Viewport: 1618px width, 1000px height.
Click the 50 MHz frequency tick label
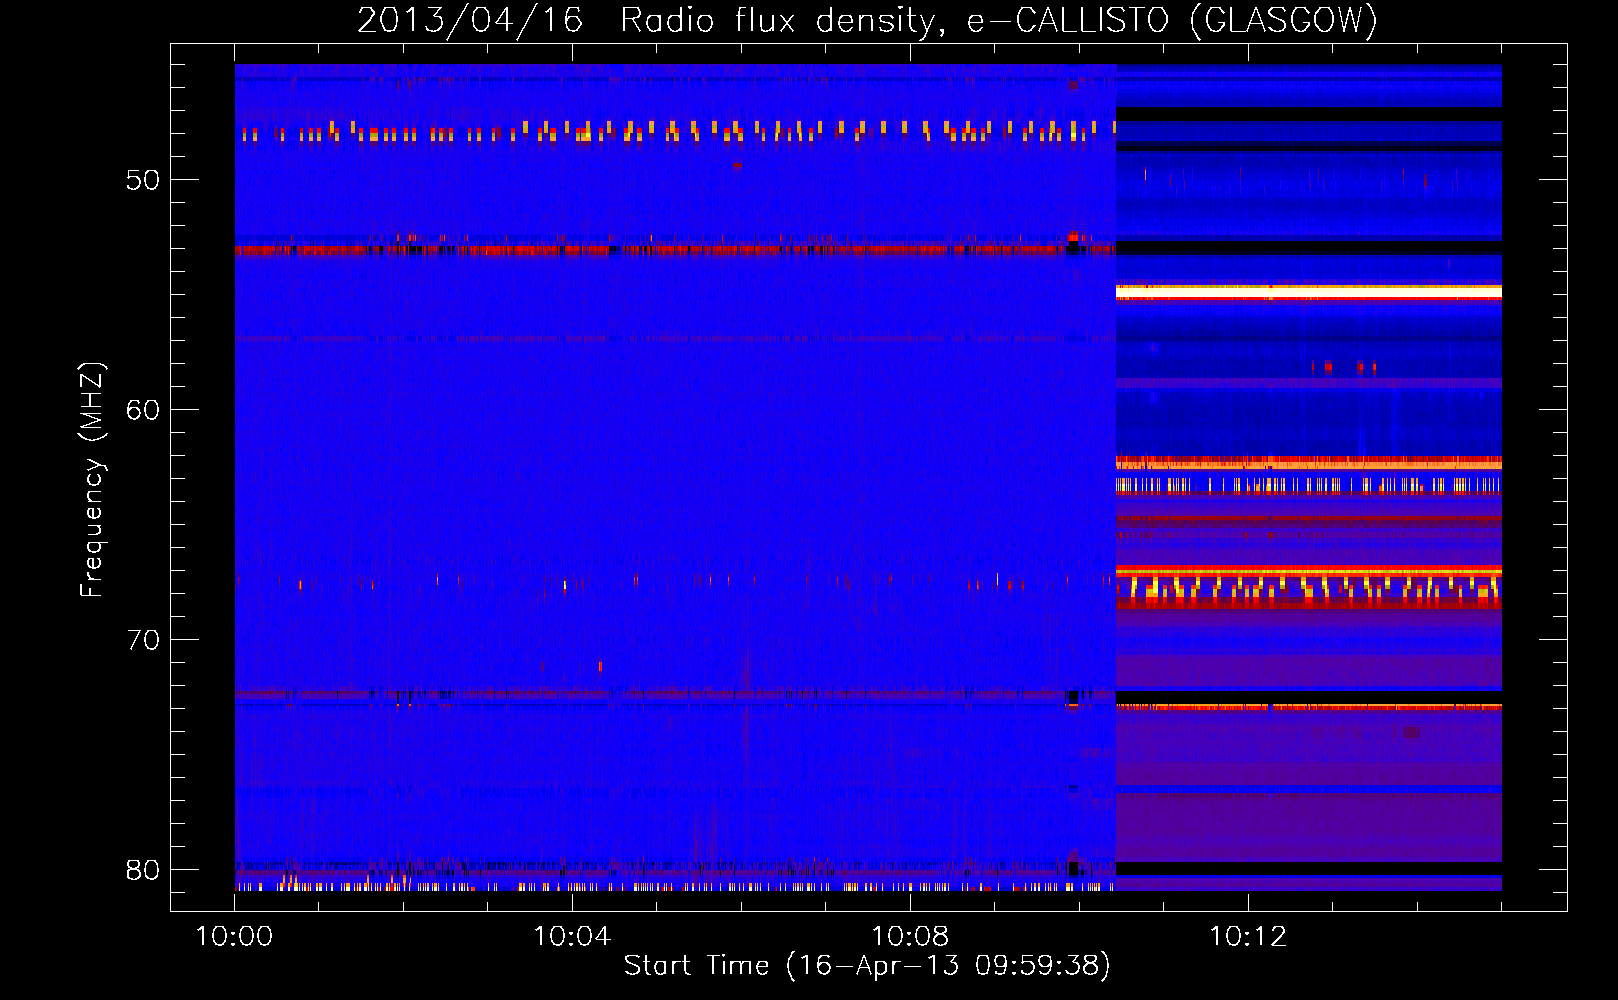[x=143, y=180]
